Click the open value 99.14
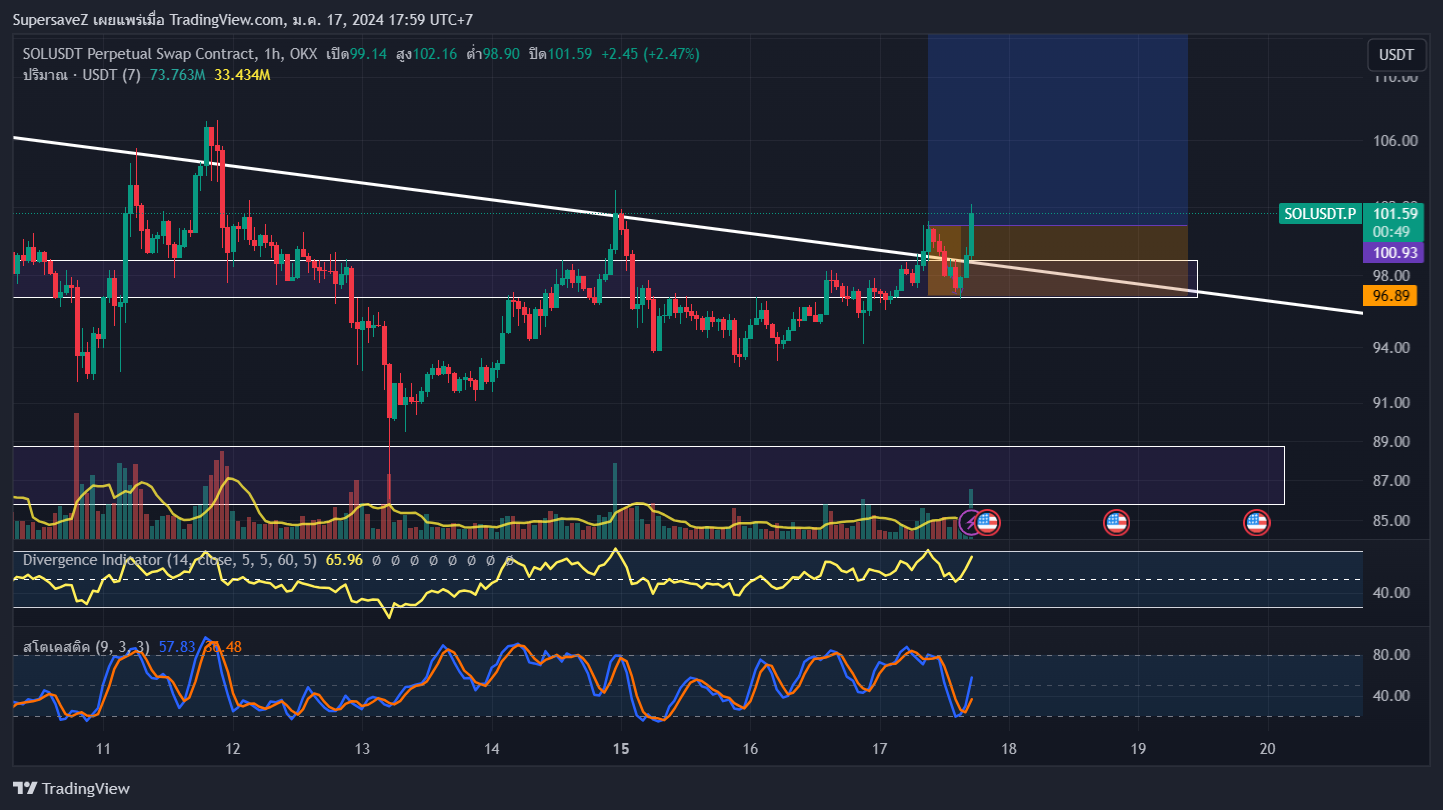This screenshot has height=810, width=1443. coord(369,54)
